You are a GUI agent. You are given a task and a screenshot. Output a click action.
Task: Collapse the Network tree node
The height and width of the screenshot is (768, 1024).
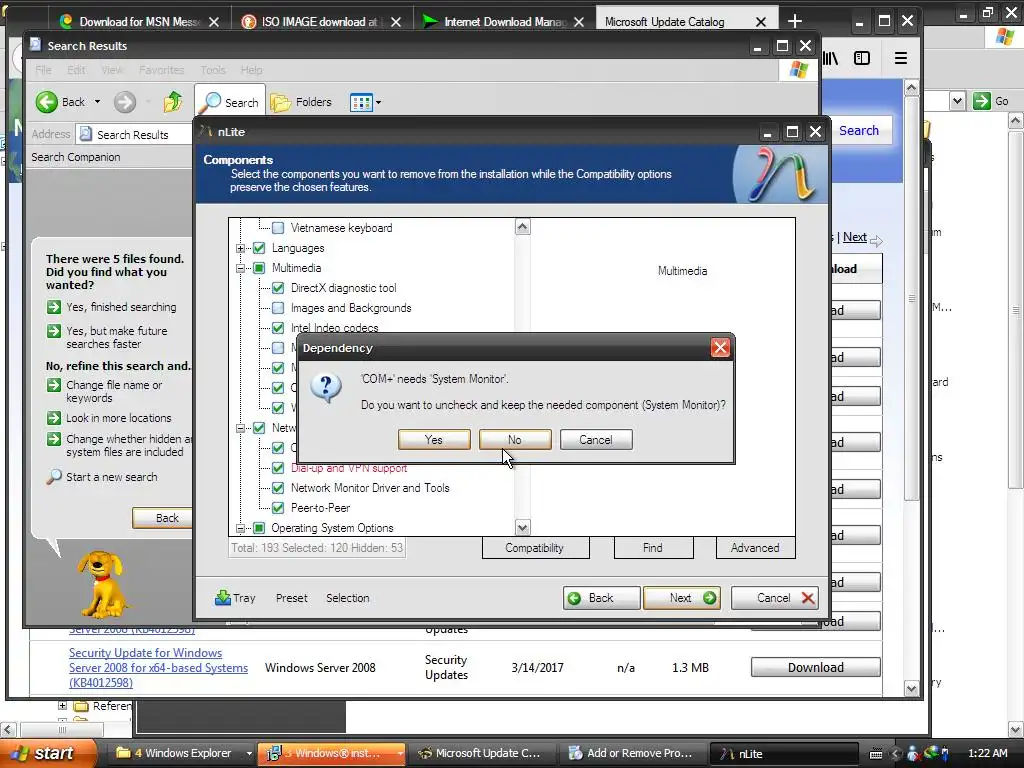[x=240, y=428]
